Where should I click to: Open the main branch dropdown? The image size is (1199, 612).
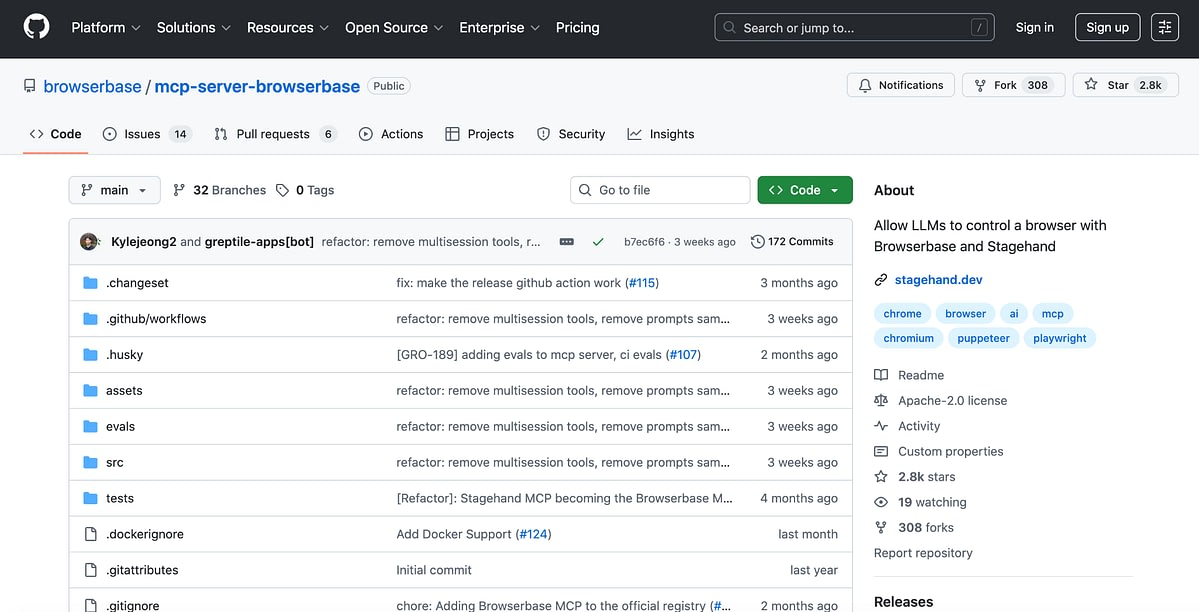[x=114, y=189]
